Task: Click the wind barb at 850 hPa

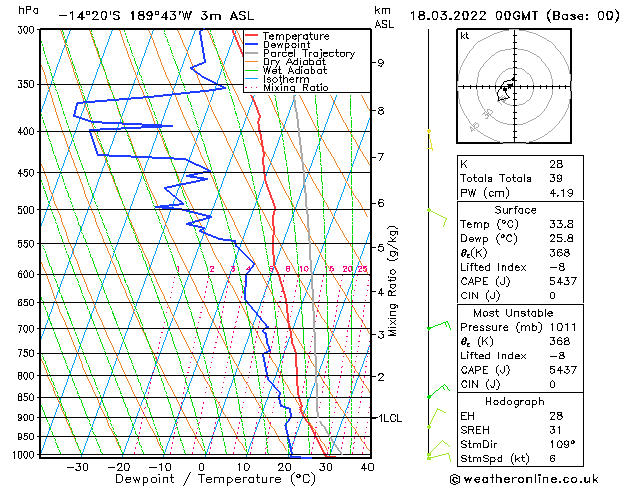Action: 438,391
